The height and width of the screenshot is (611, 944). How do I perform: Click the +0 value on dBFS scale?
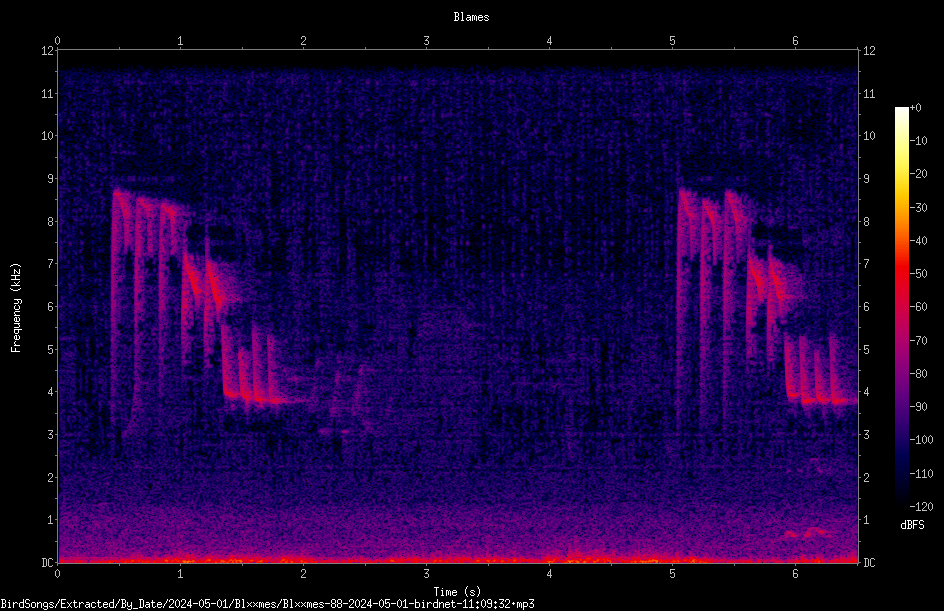click(915, 107)
